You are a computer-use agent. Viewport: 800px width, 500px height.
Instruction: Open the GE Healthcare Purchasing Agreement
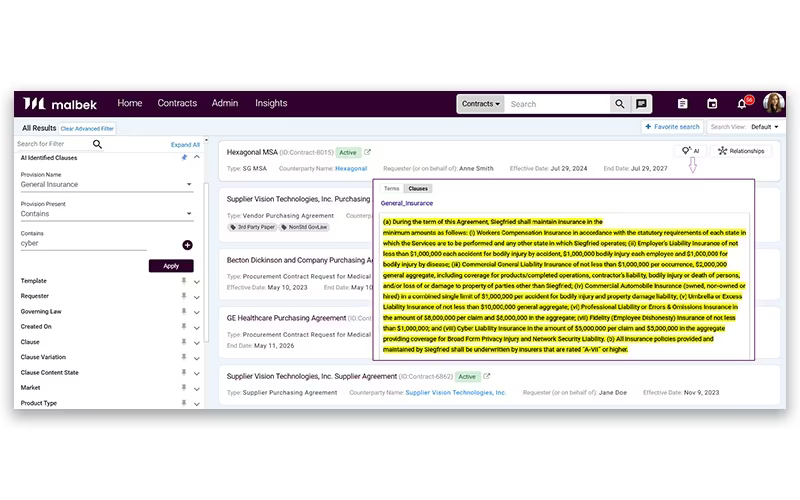coord(286,318)
